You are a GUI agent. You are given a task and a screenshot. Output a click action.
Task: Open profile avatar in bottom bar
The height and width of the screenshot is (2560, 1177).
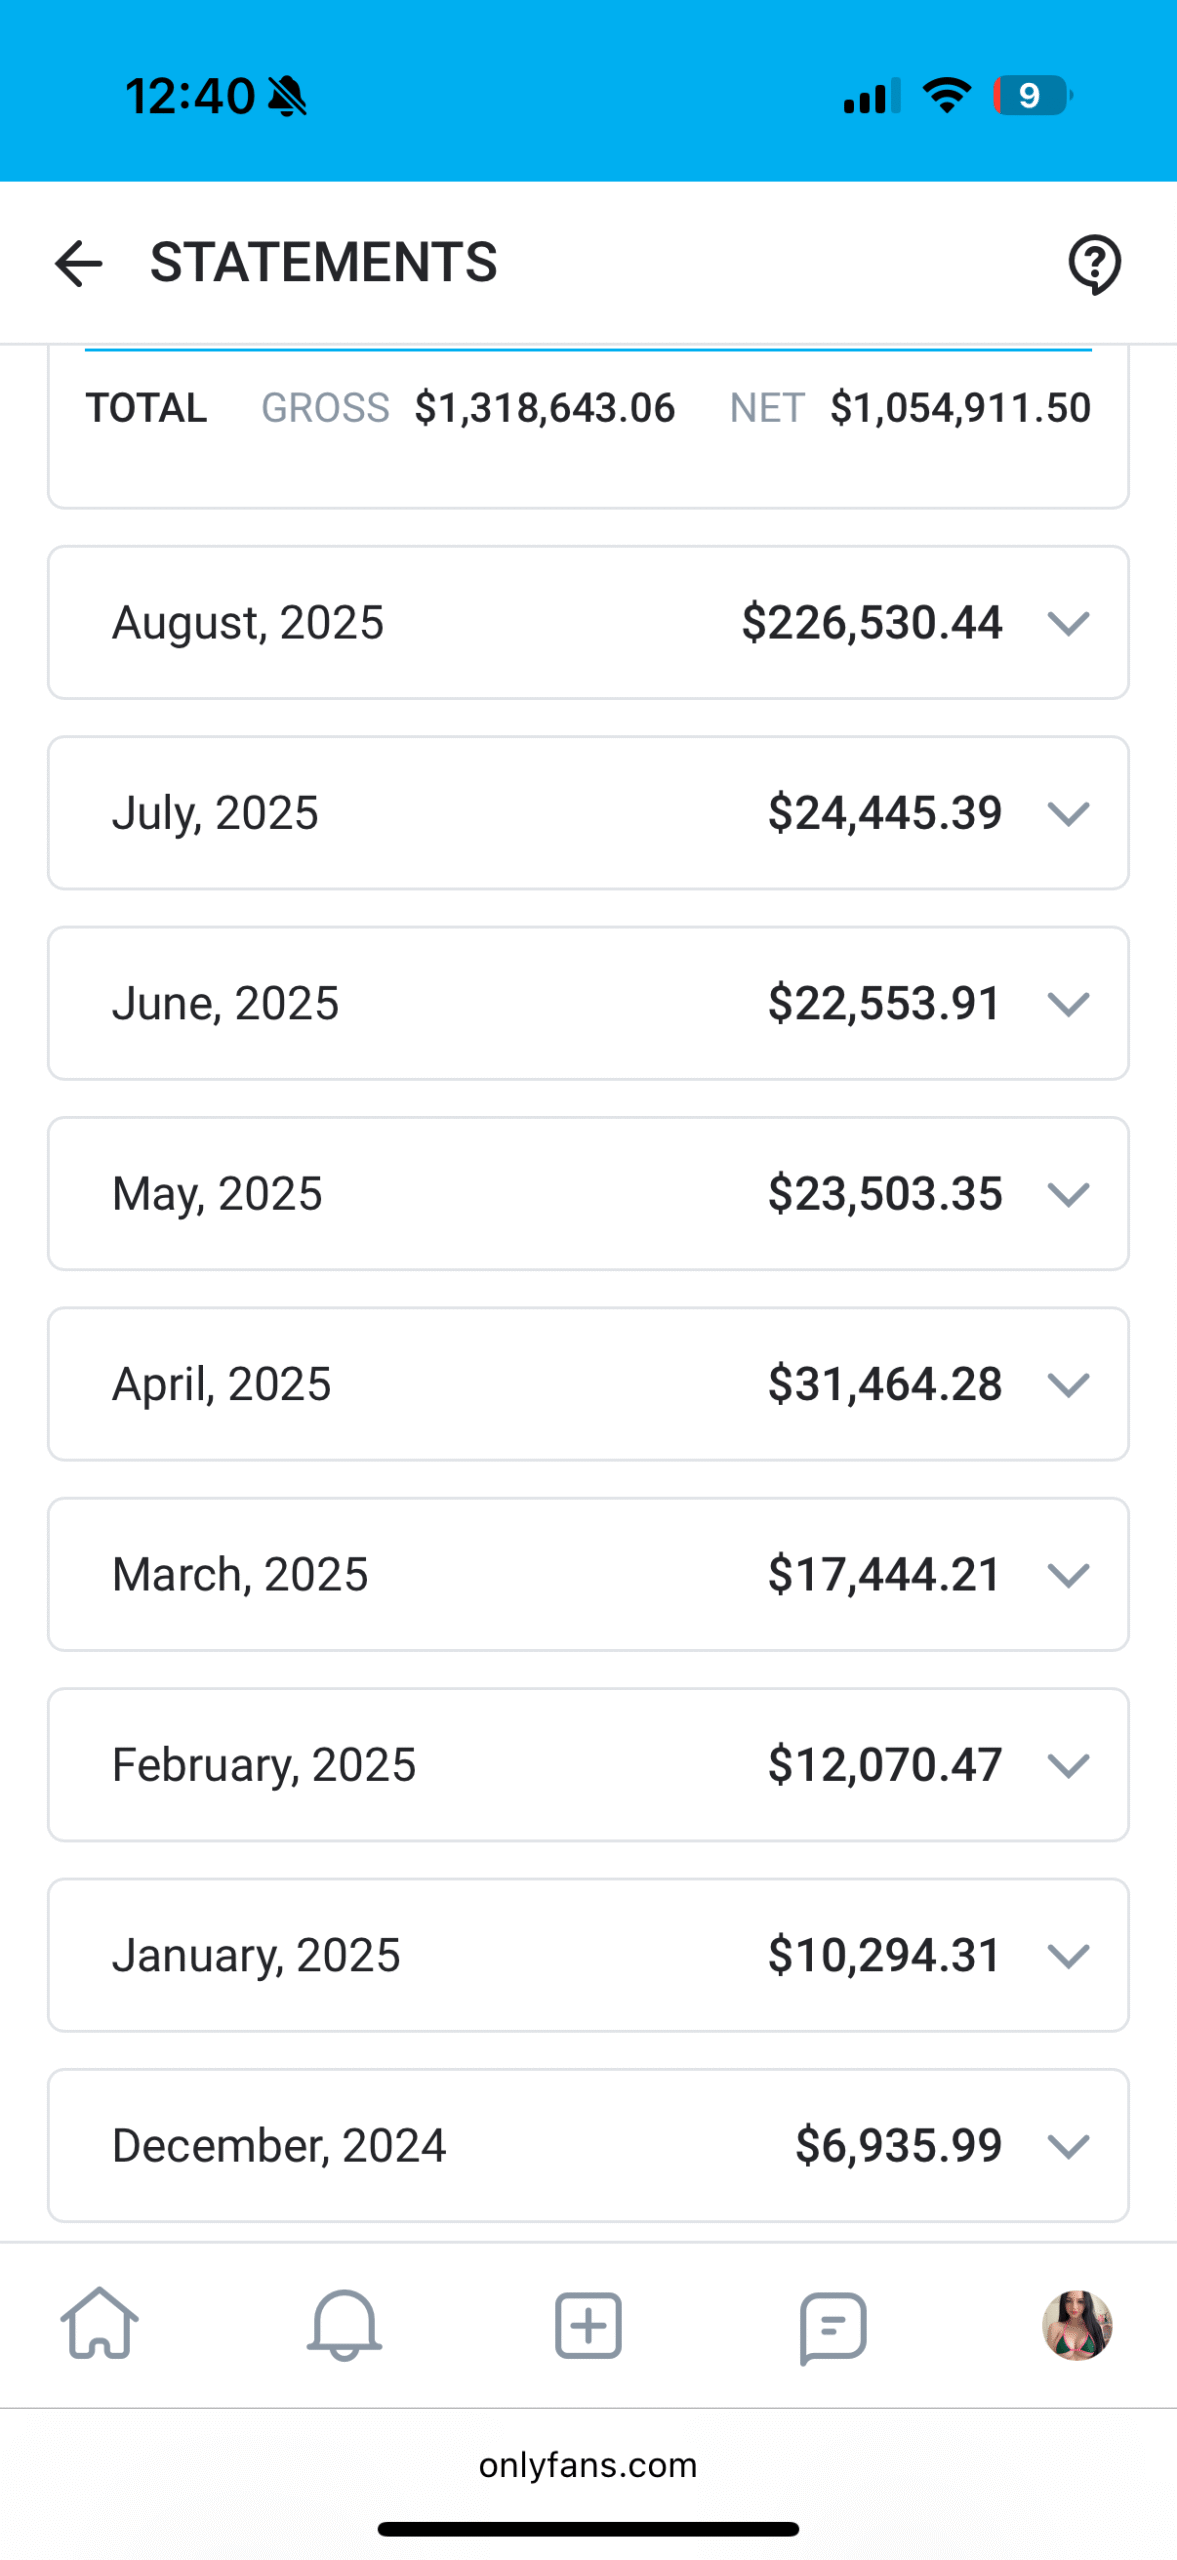1077,2324
